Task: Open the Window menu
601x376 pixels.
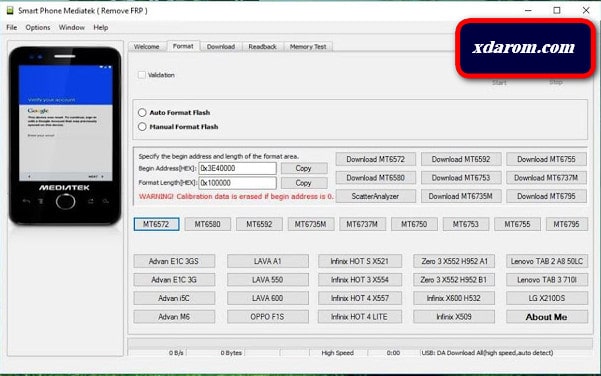Action: [x=71, y=28]
